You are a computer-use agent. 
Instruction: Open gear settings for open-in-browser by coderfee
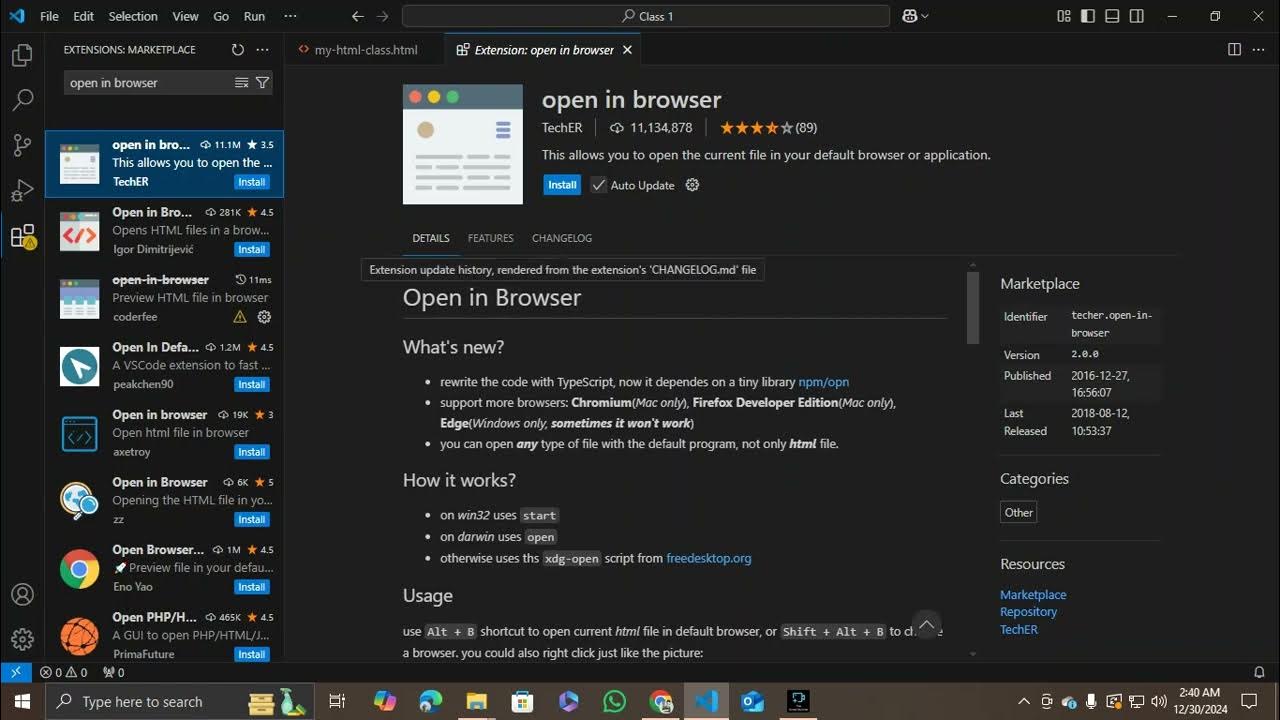click(x=264, y=317)
